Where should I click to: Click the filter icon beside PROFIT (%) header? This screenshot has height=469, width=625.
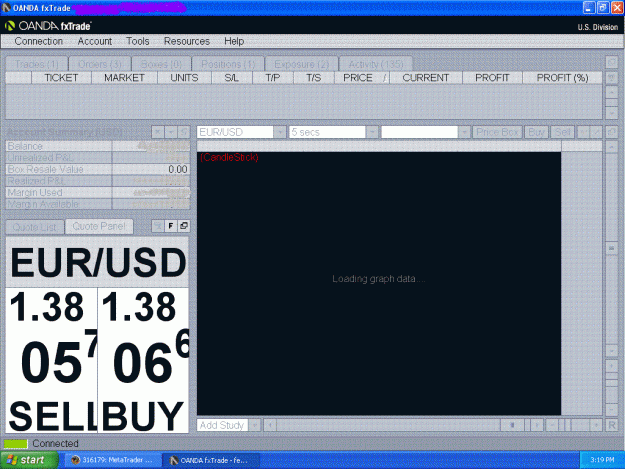coord(611,77)
